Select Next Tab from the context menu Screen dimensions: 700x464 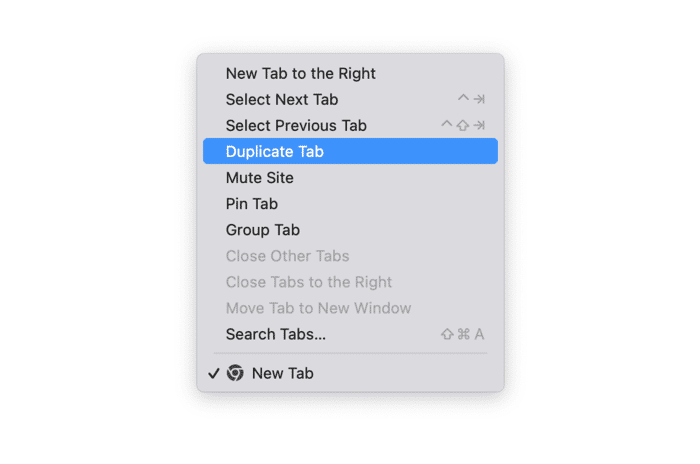pos(282,99)
